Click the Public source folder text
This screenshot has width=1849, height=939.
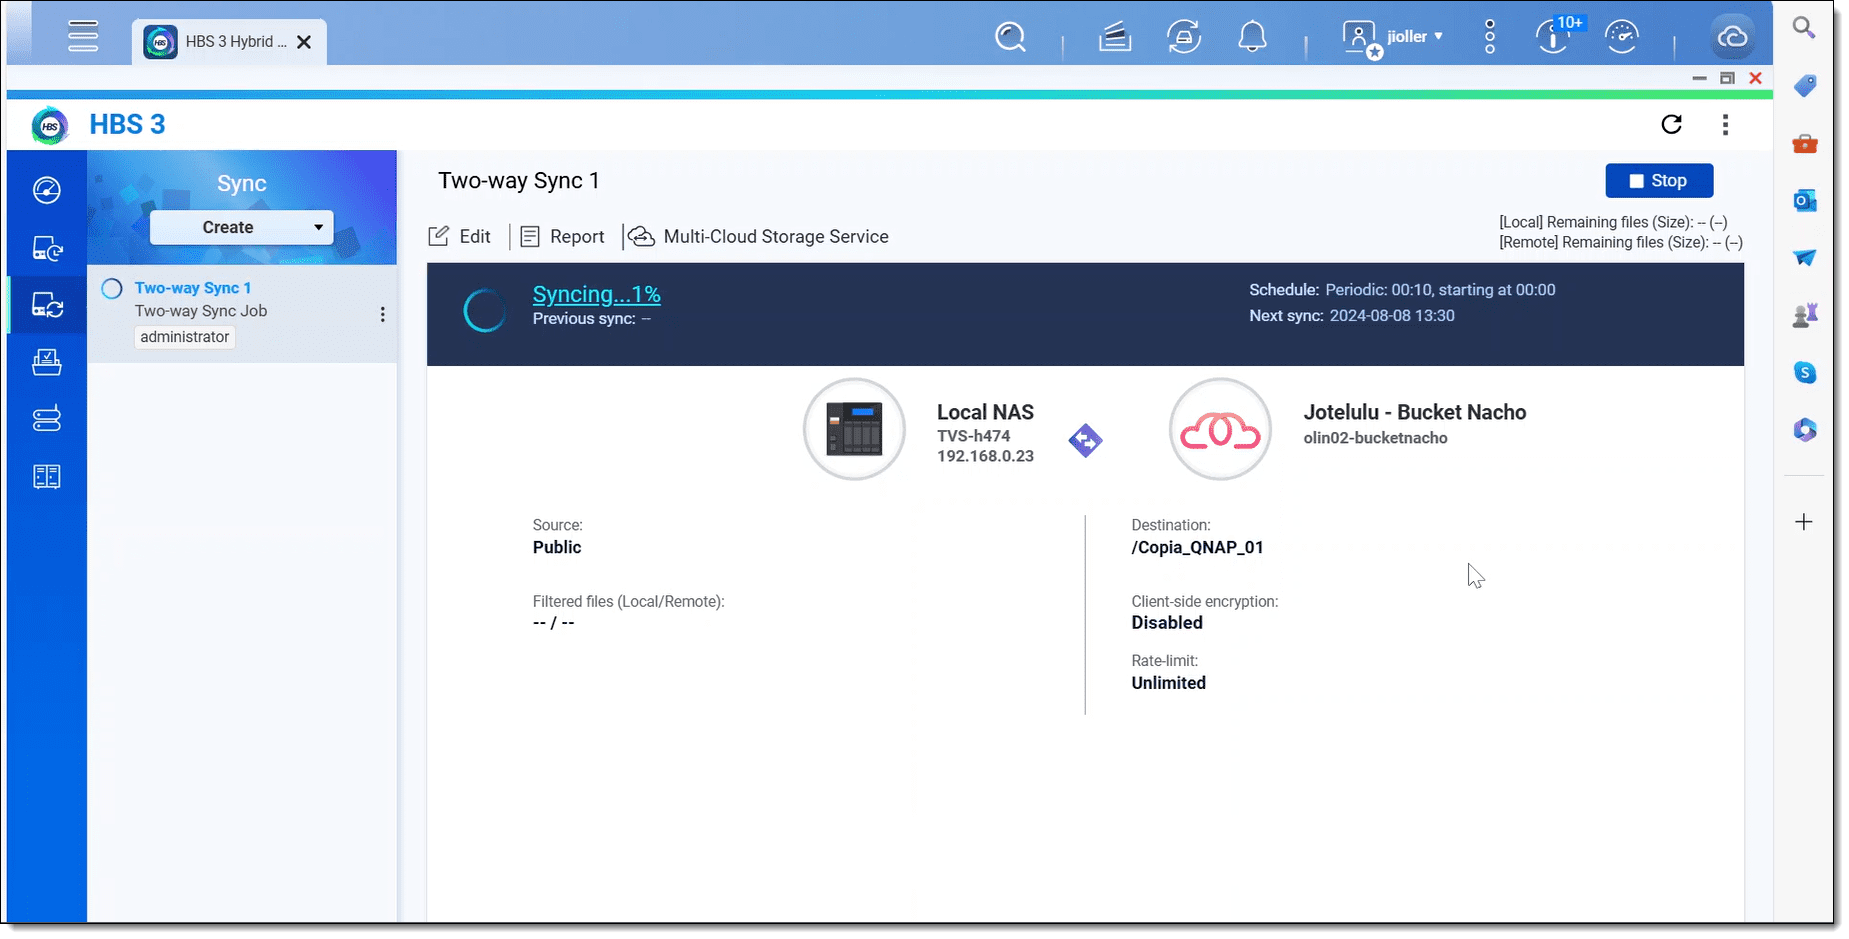(x=557, y=548)
